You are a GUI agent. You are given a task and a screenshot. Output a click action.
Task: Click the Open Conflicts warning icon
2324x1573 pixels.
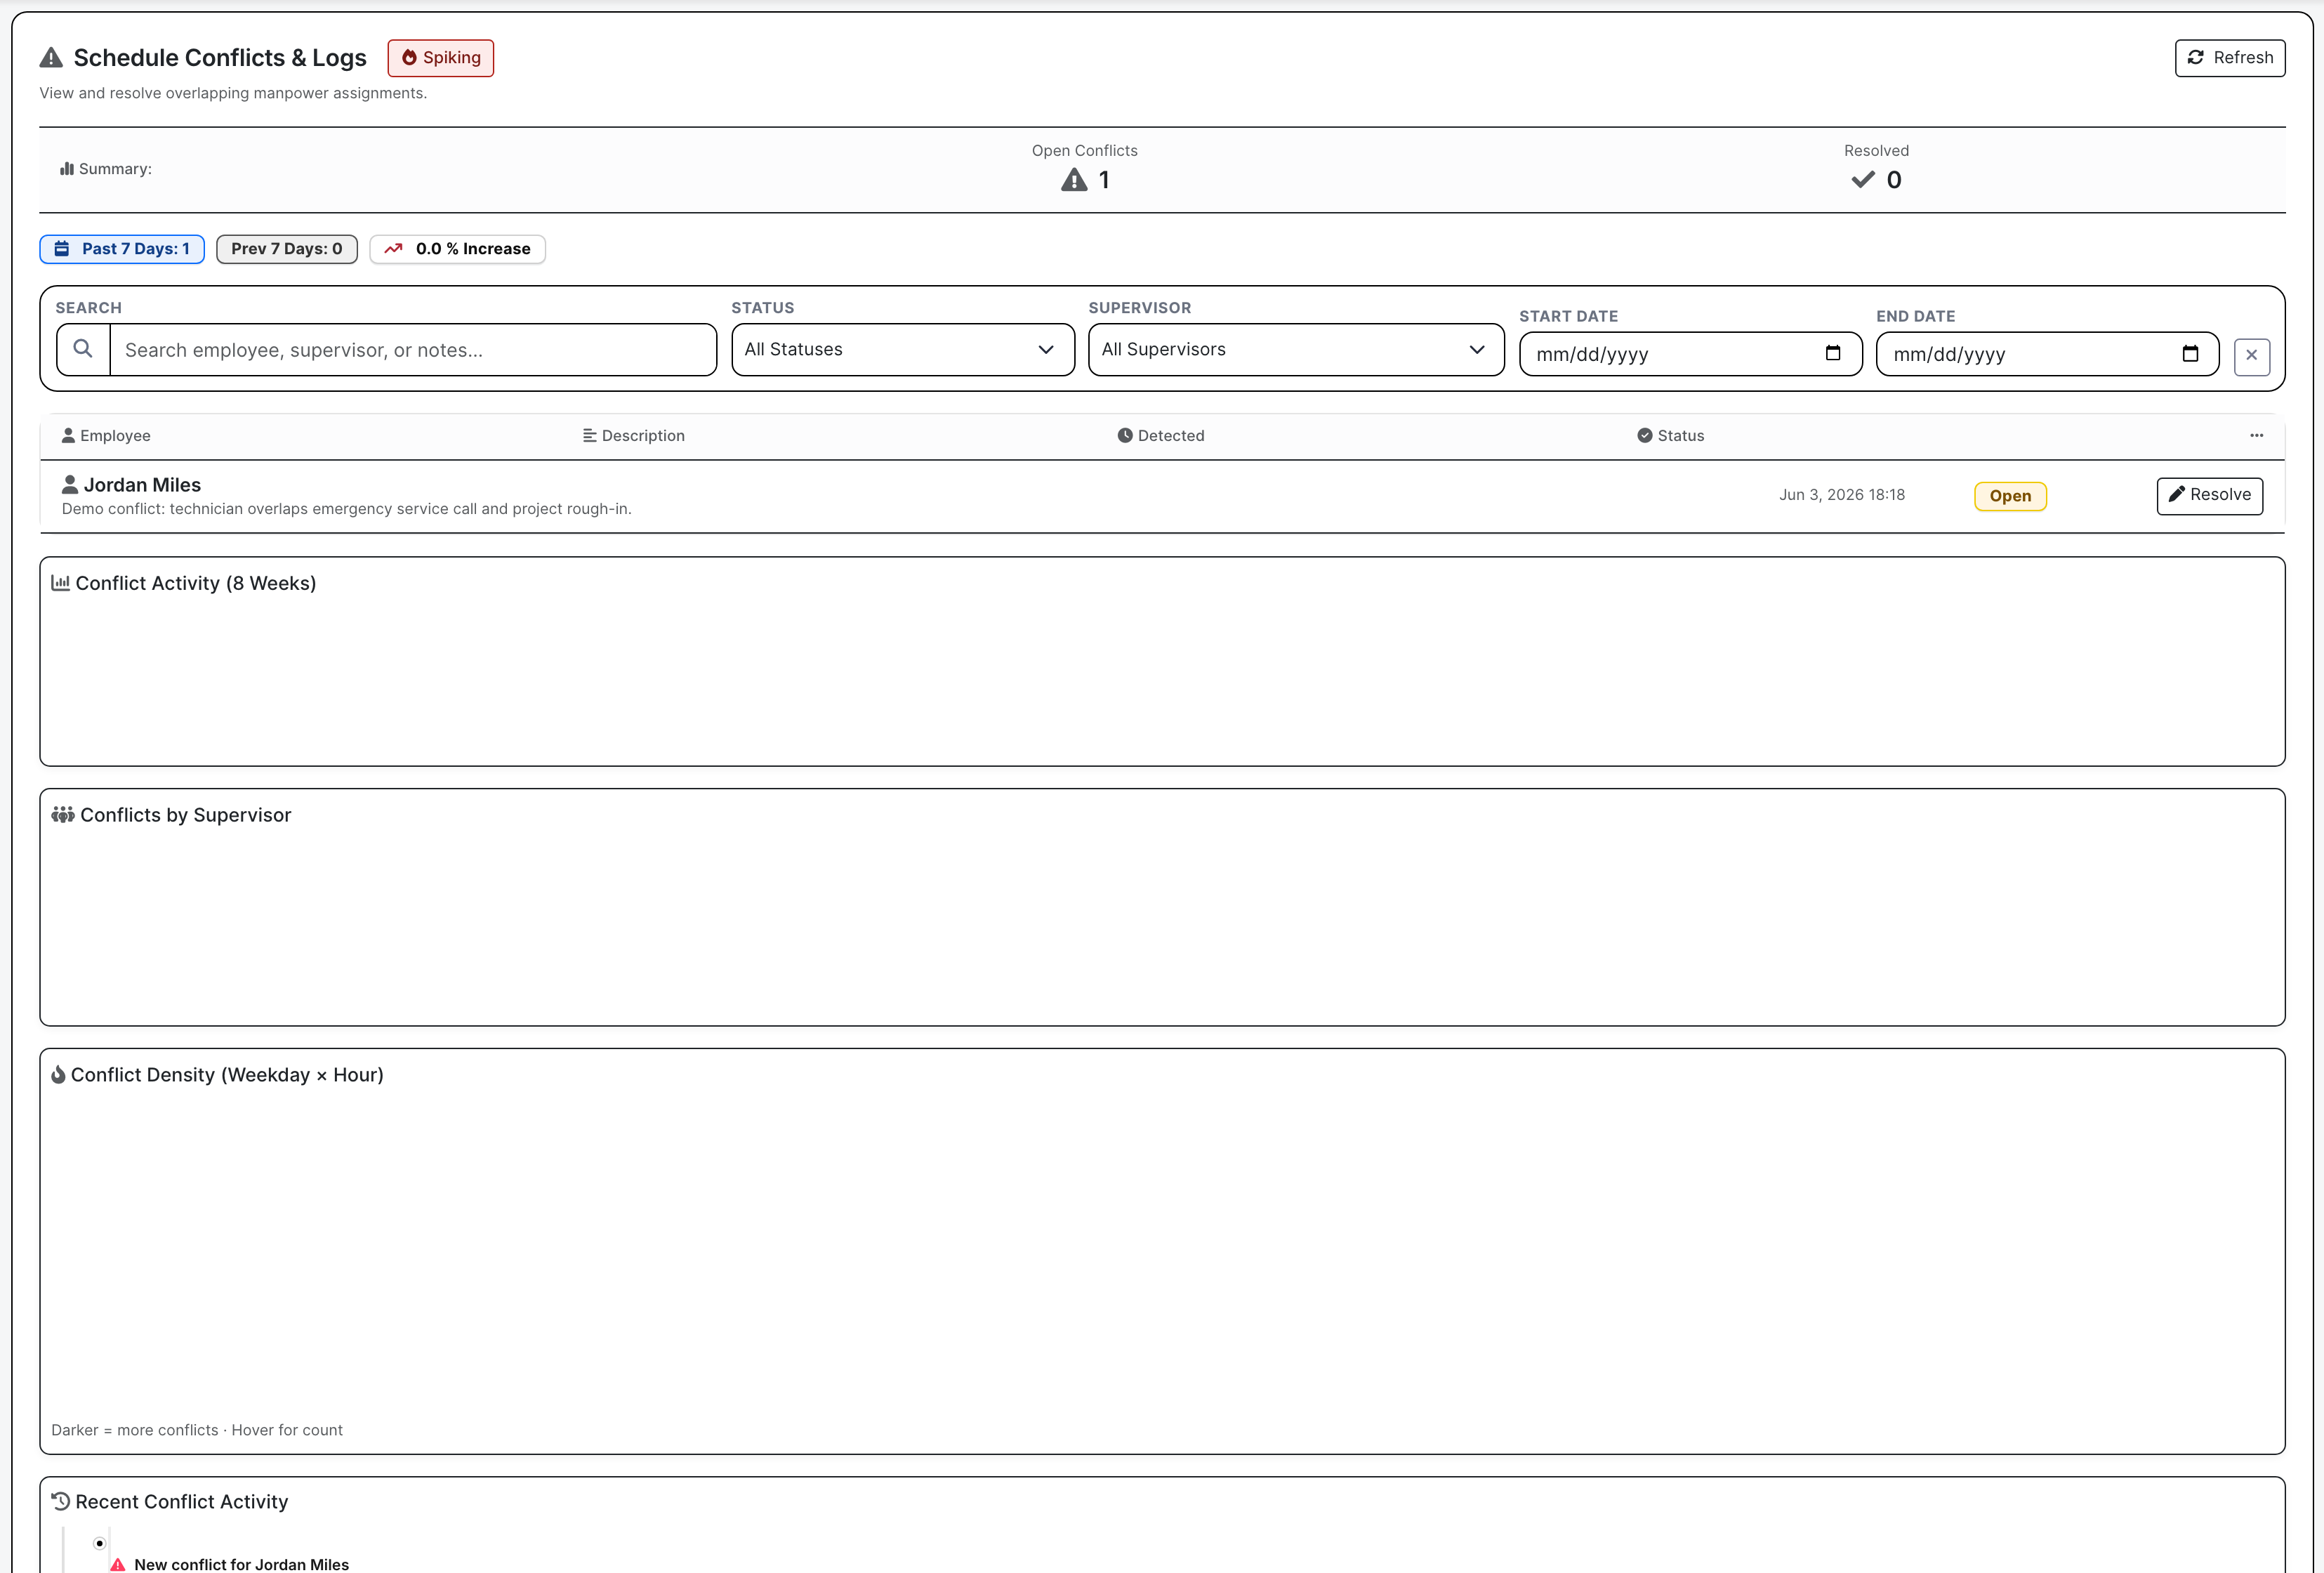[x=1074, y=180]
